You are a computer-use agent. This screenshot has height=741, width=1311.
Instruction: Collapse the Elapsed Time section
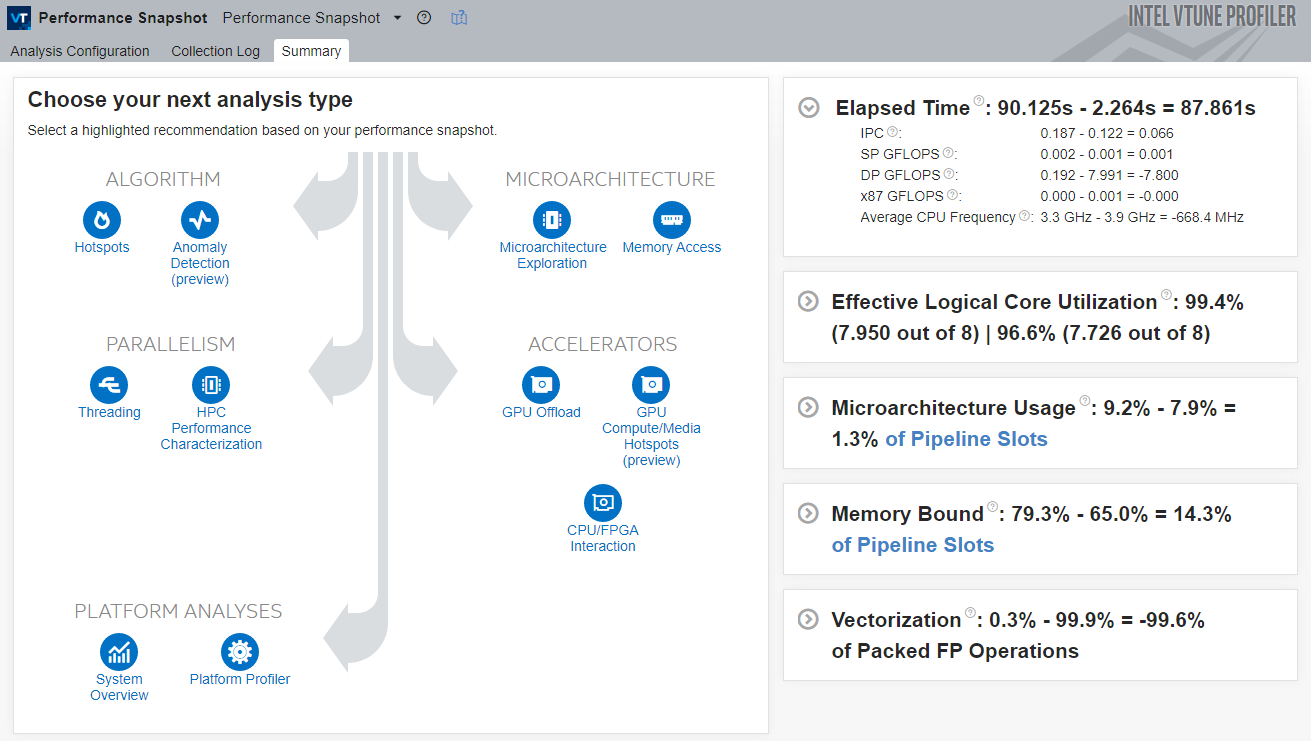tap(809, 108)
